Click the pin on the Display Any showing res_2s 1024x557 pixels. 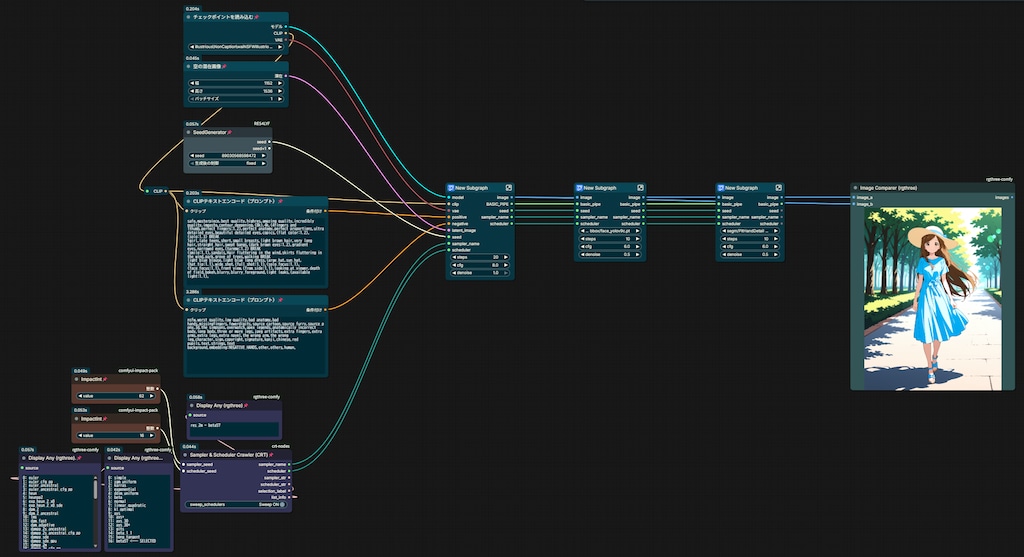(x=246, y=406)
